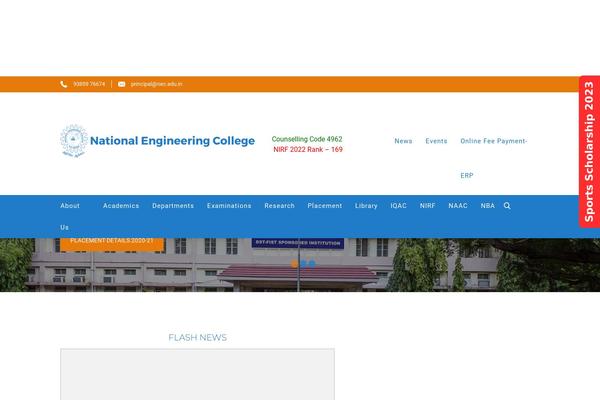Click the FLASH NEWS heading
This screenshot has height=400, width=600.
pos(197,338)
